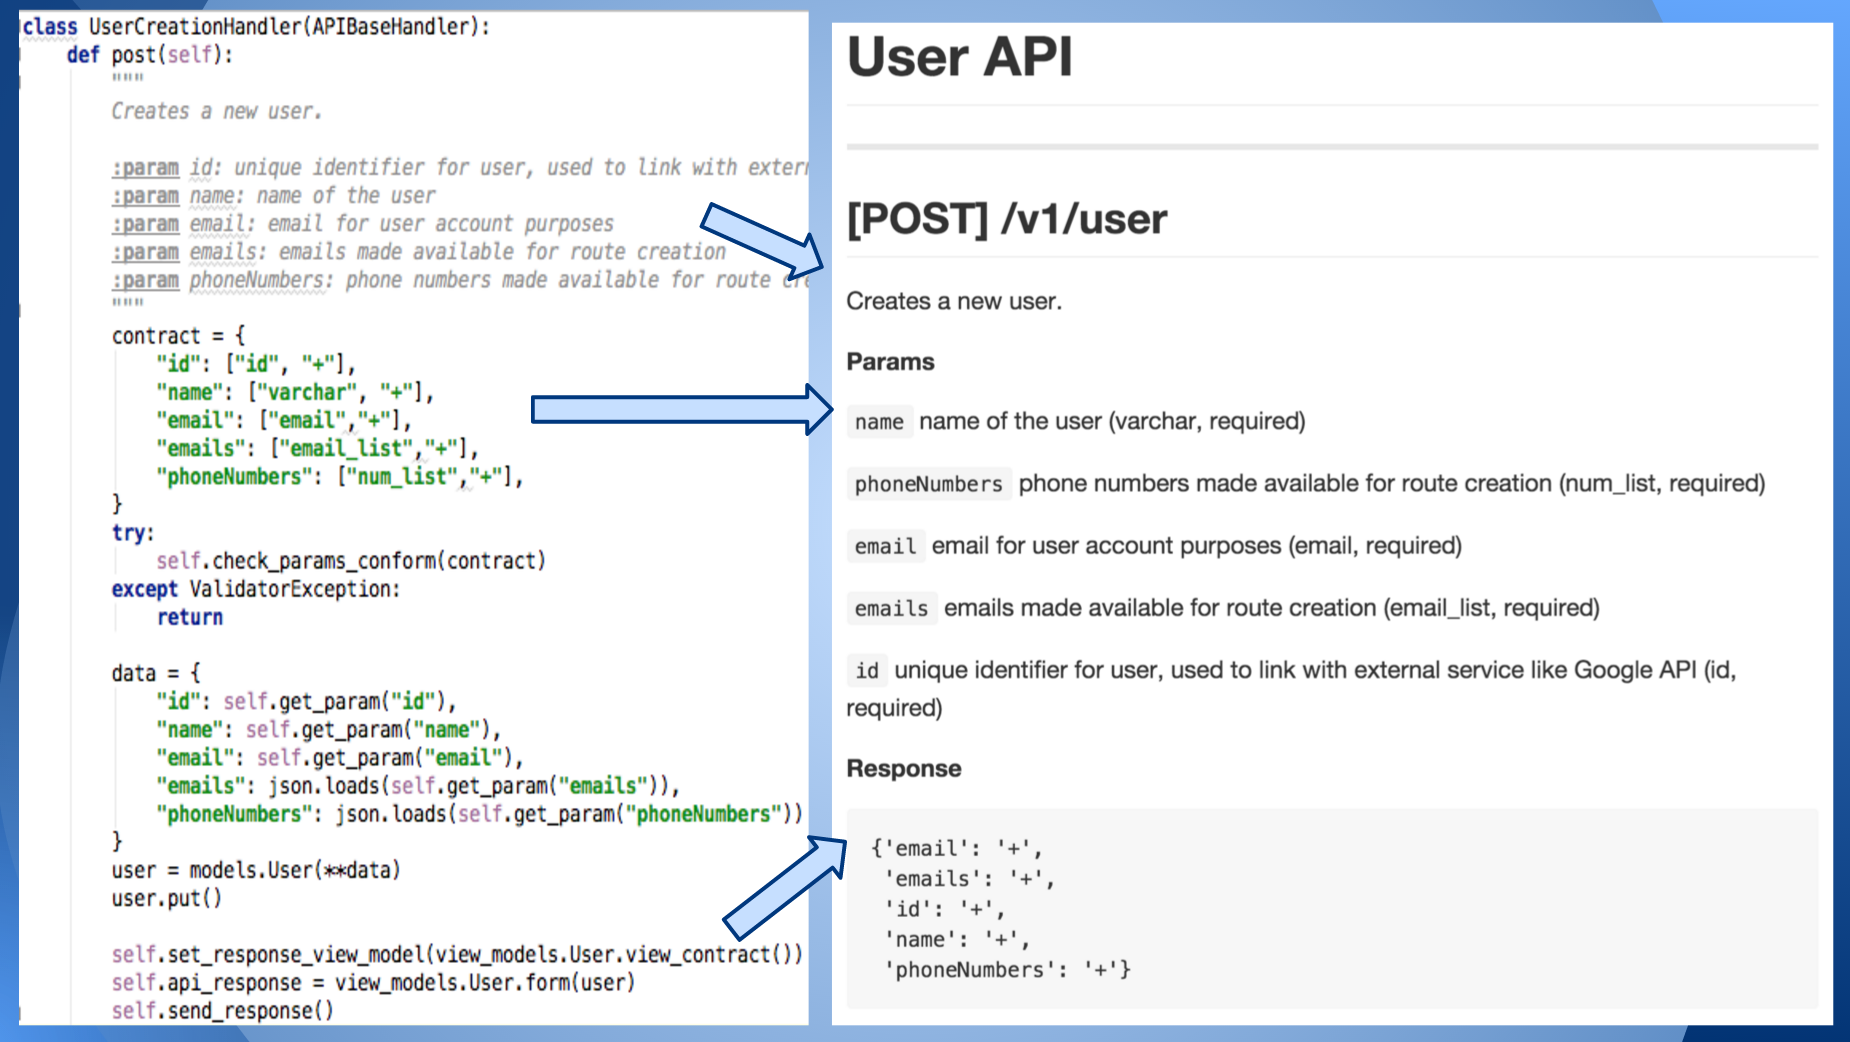Screen dimensions: 1850x1042
Task: Click the 'return' keyword line
Action: 190,616
